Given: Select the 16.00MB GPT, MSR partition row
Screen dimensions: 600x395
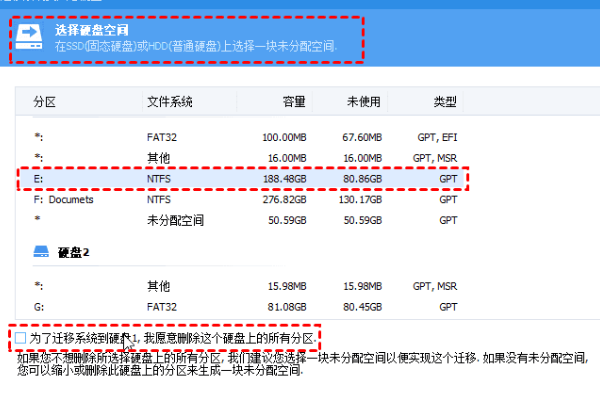Looking at the screenshot, I should click(x=242, y=158).
